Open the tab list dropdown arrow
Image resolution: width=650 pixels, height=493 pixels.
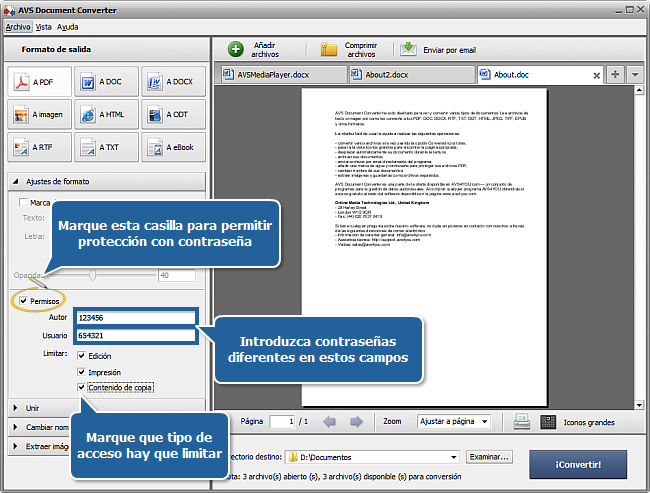point(635,75)
